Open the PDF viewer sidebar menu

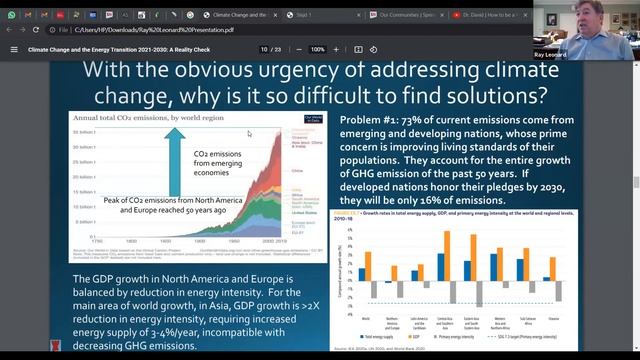[14, 49]
